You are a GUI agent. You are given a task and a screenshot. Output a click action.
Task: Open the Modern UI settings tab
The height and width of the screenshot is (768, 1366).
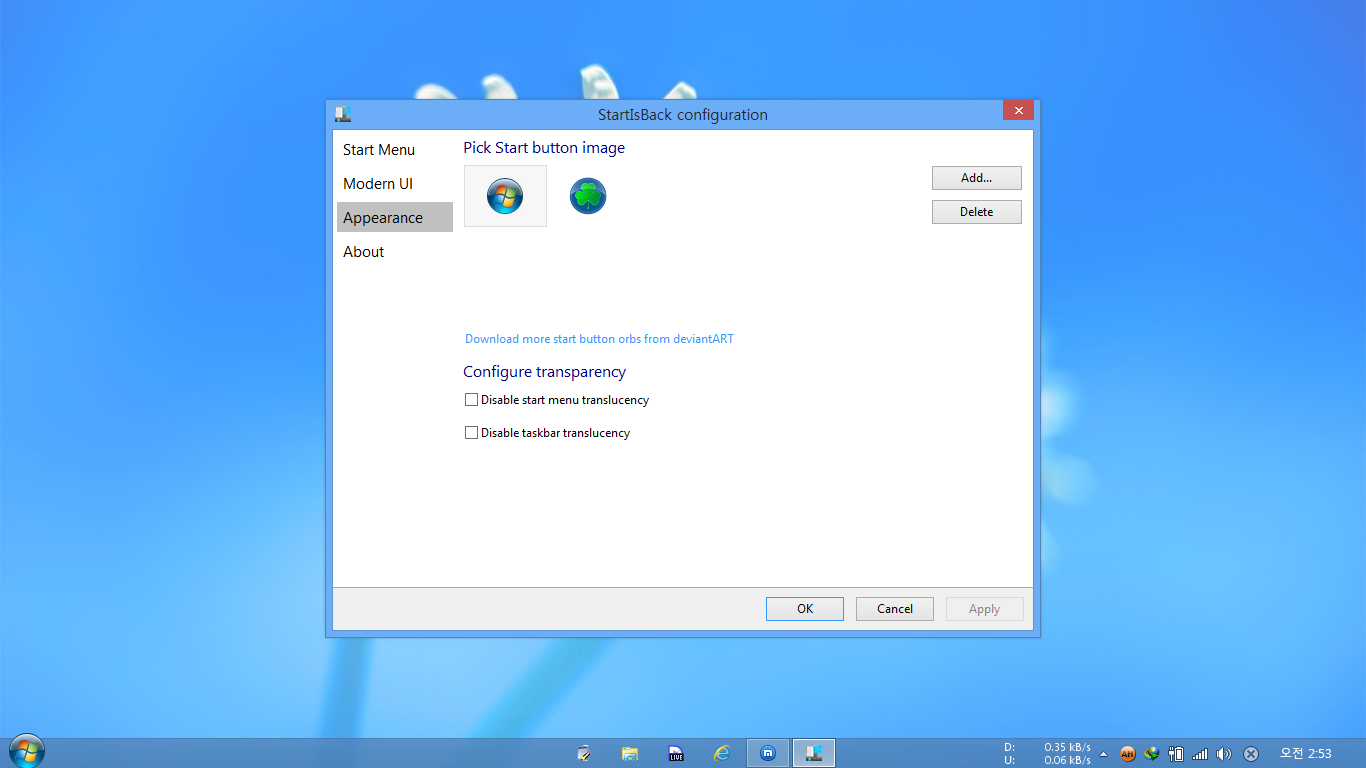tap(394, 184)
